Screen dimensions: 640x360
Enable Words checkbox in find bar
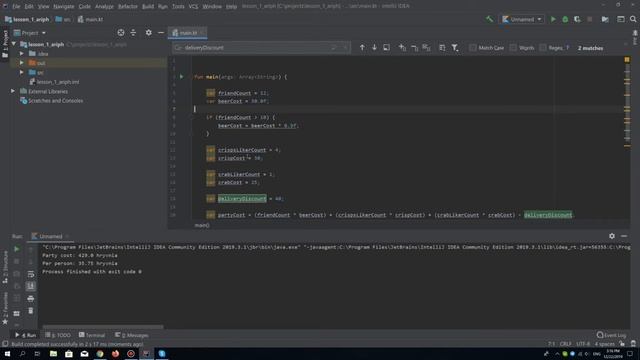point(513,48)
